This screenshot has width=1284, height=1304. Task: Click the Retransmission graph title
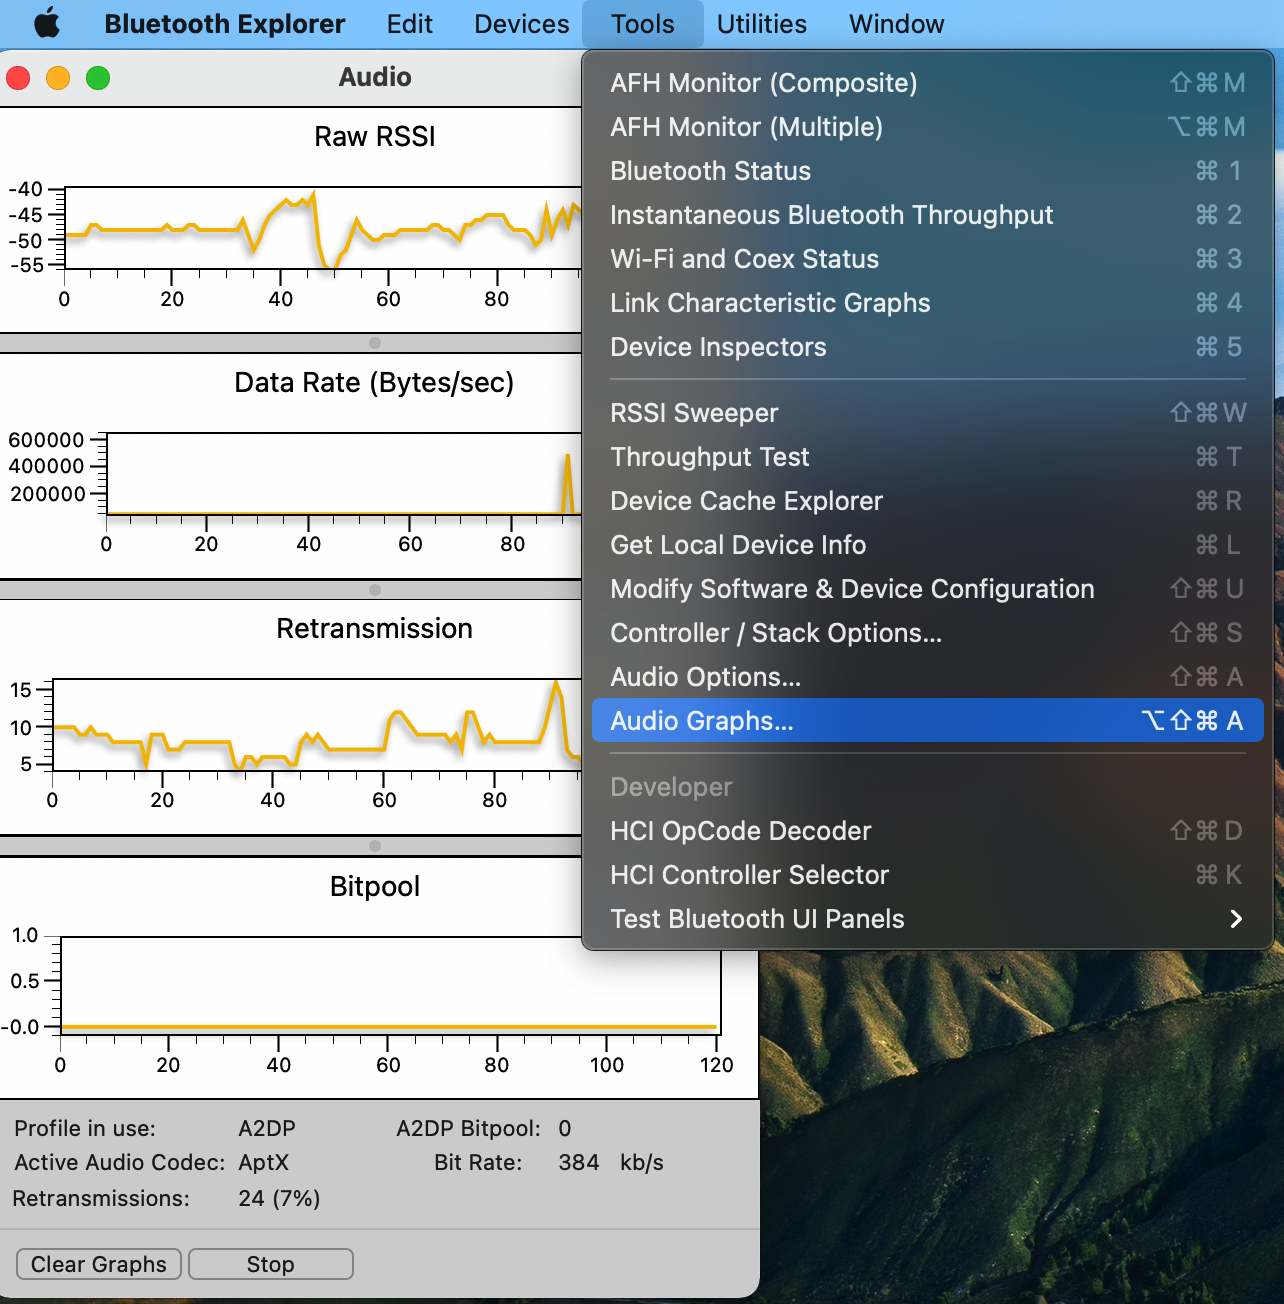point(375,629)
